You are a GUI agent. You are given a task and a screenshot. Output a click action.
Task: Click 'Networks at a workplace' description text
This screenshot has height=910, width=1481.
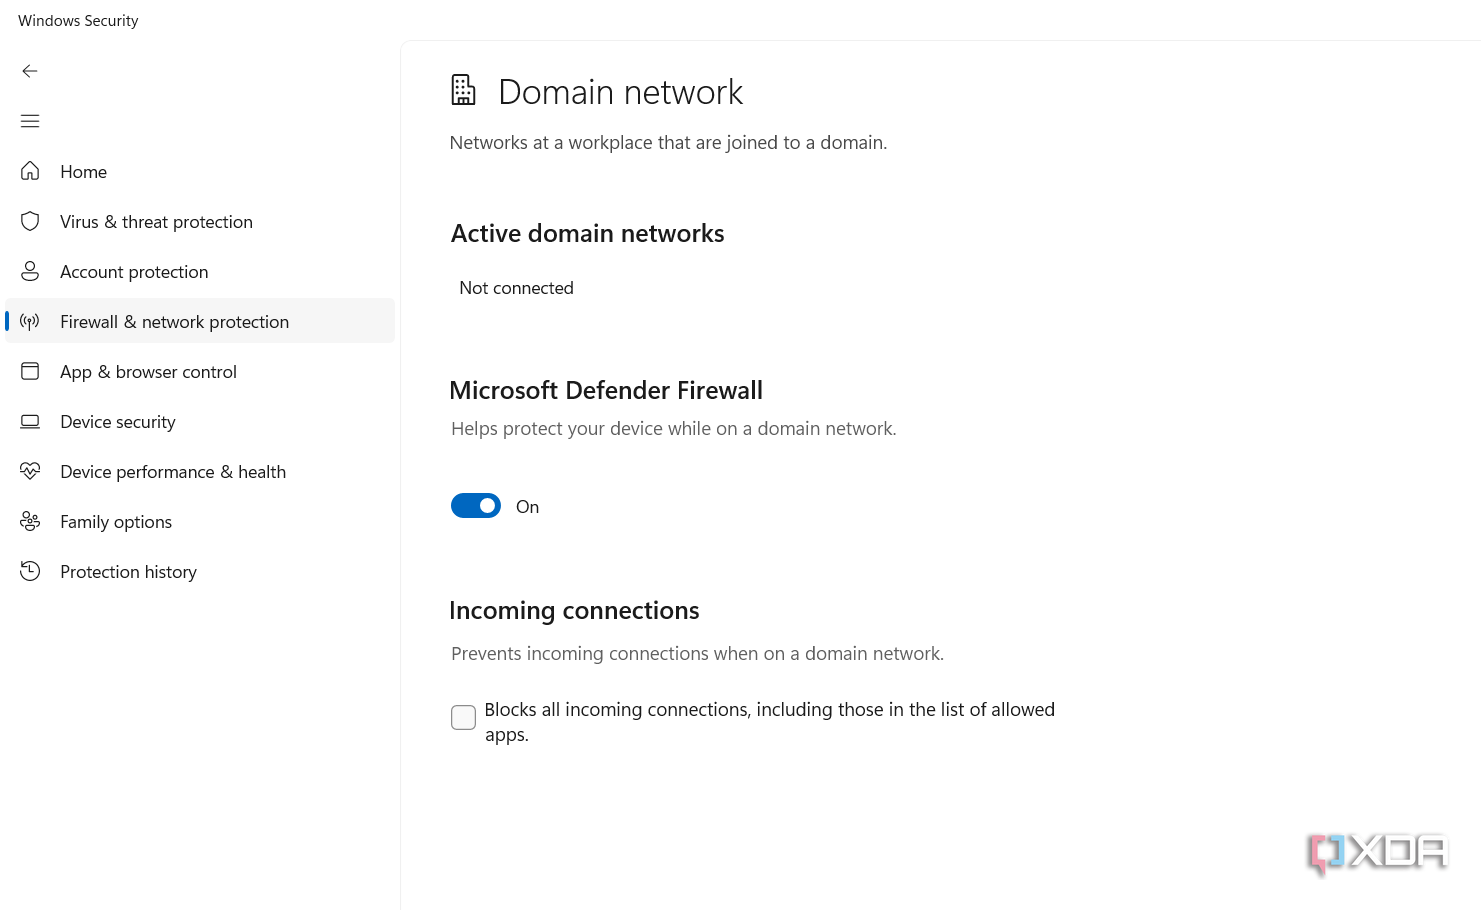click(668, 143)
